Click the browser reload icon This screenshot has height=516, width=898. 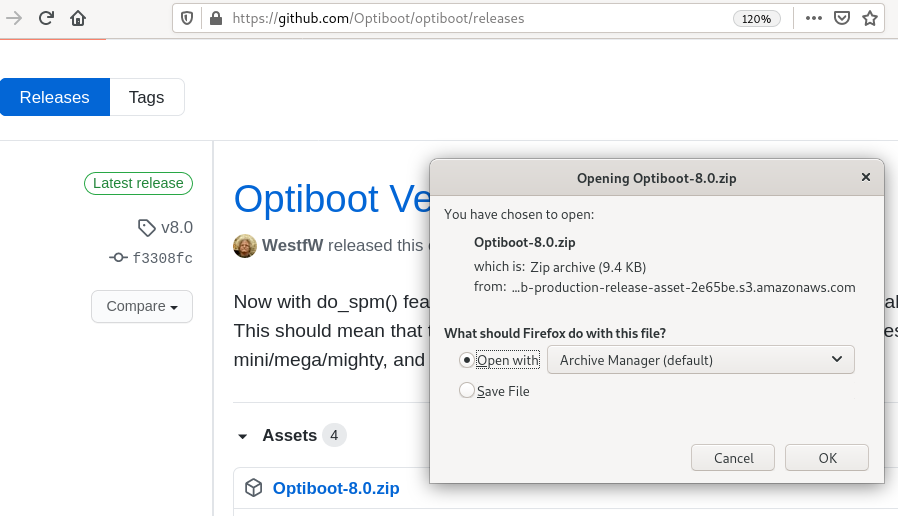[46, 18]
